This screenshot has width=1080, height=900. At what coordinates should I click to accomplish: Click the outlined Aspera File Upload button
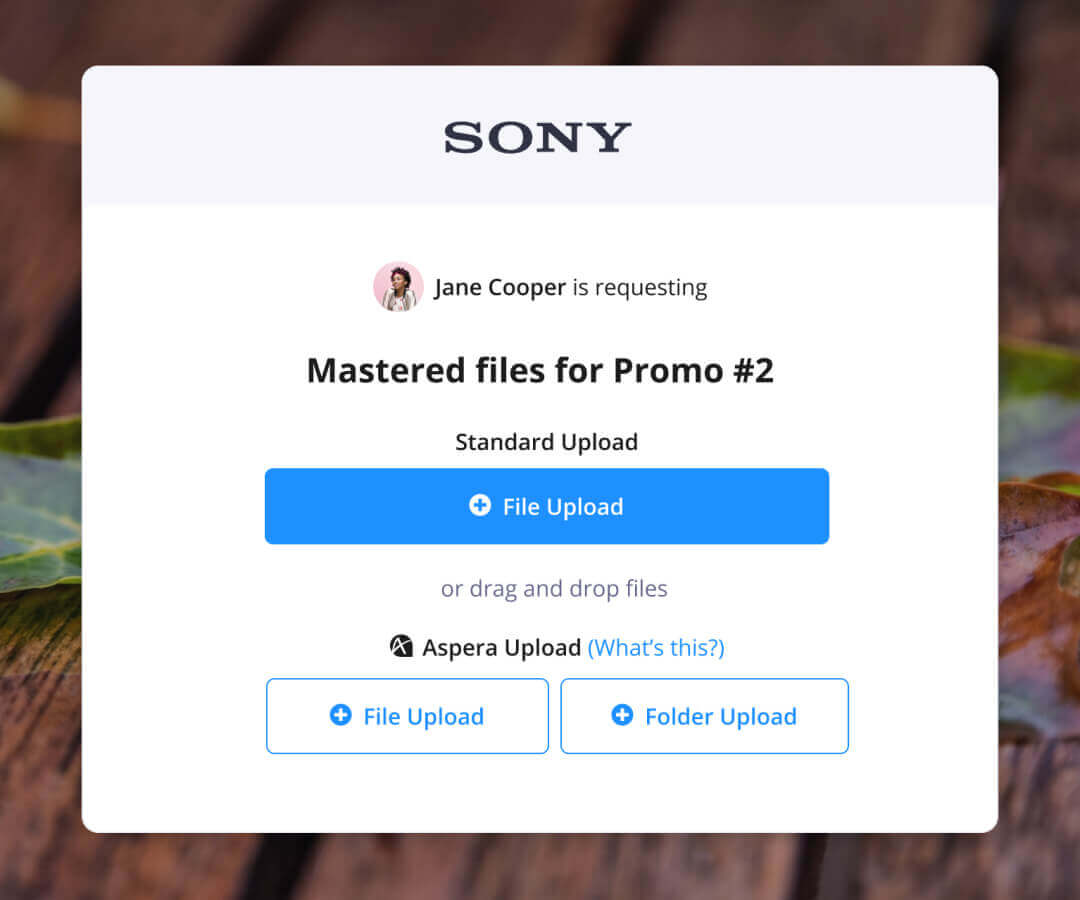[407, 716]
